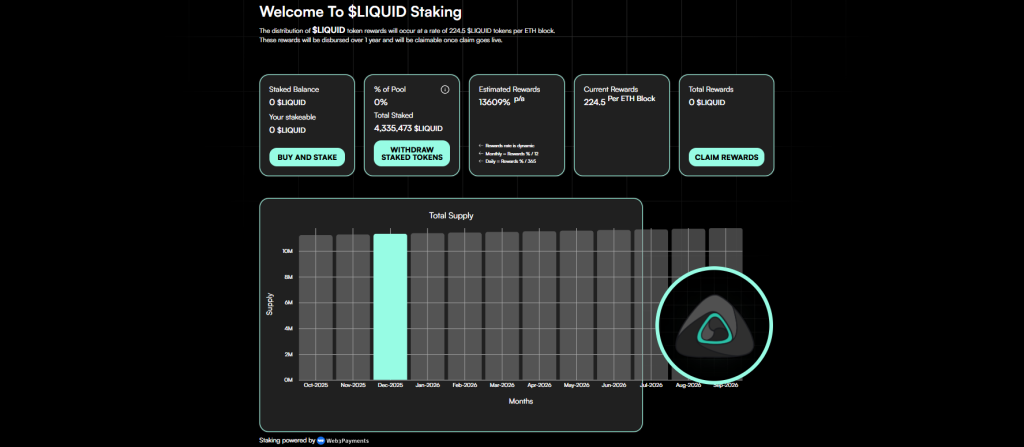Click the Web3Payments logo icon
The image size is (1024, 447).
[x=321, y=440]
